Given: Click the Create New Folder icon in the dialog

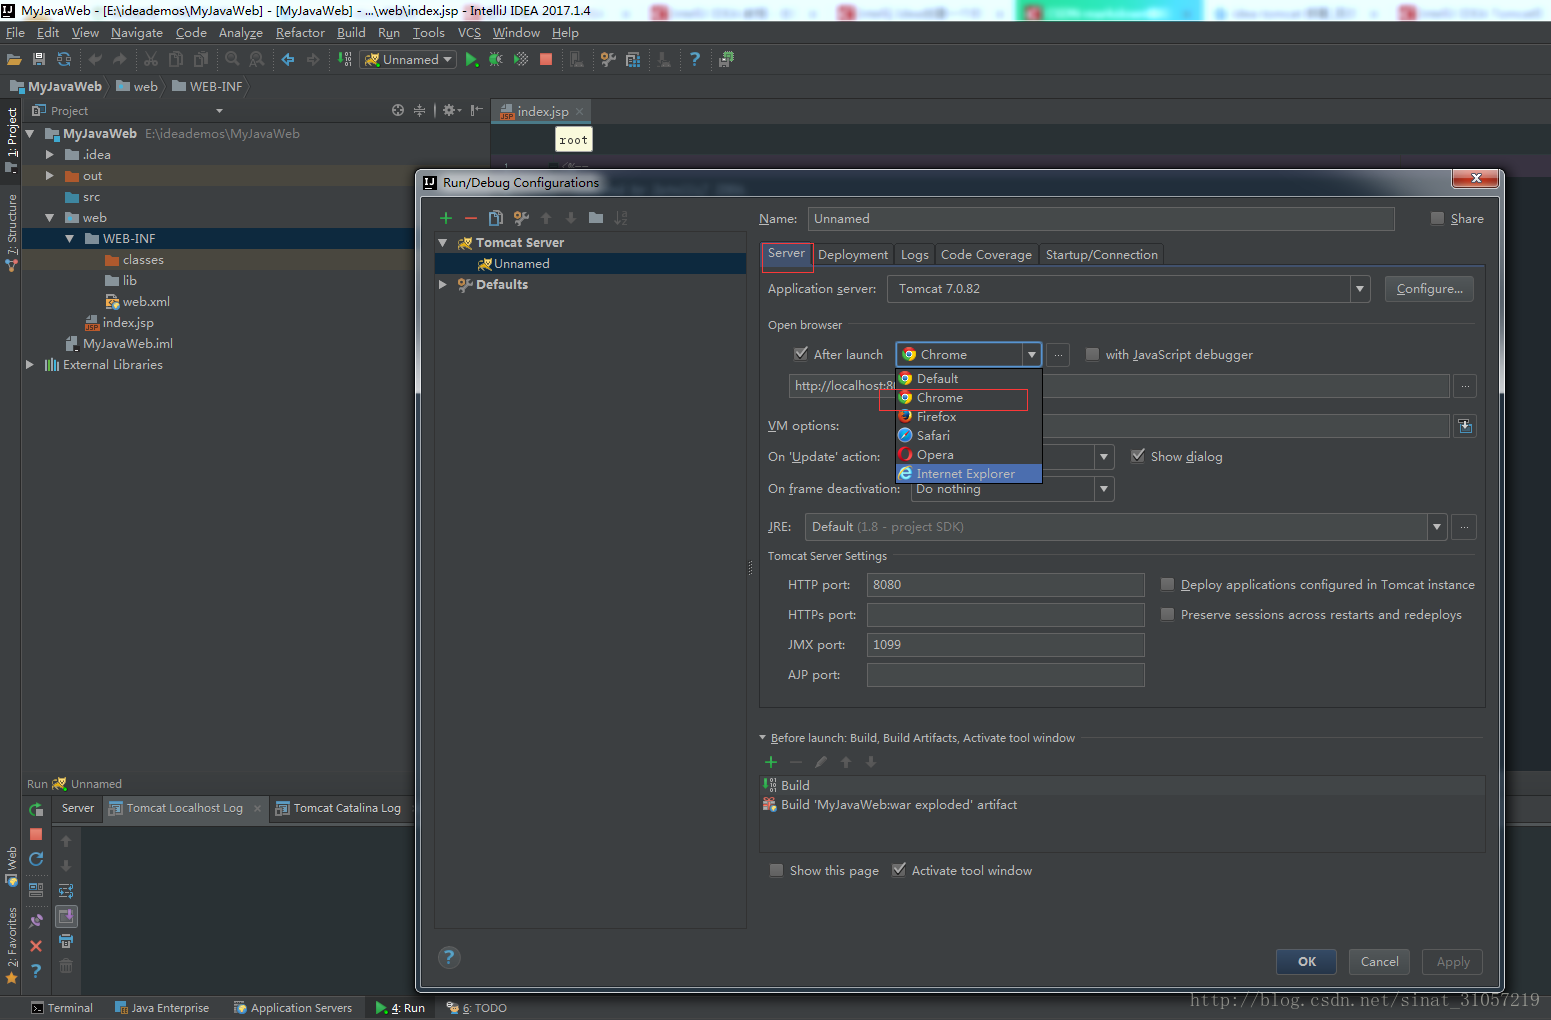Looking at the screenshot, I should click(596, 218).
